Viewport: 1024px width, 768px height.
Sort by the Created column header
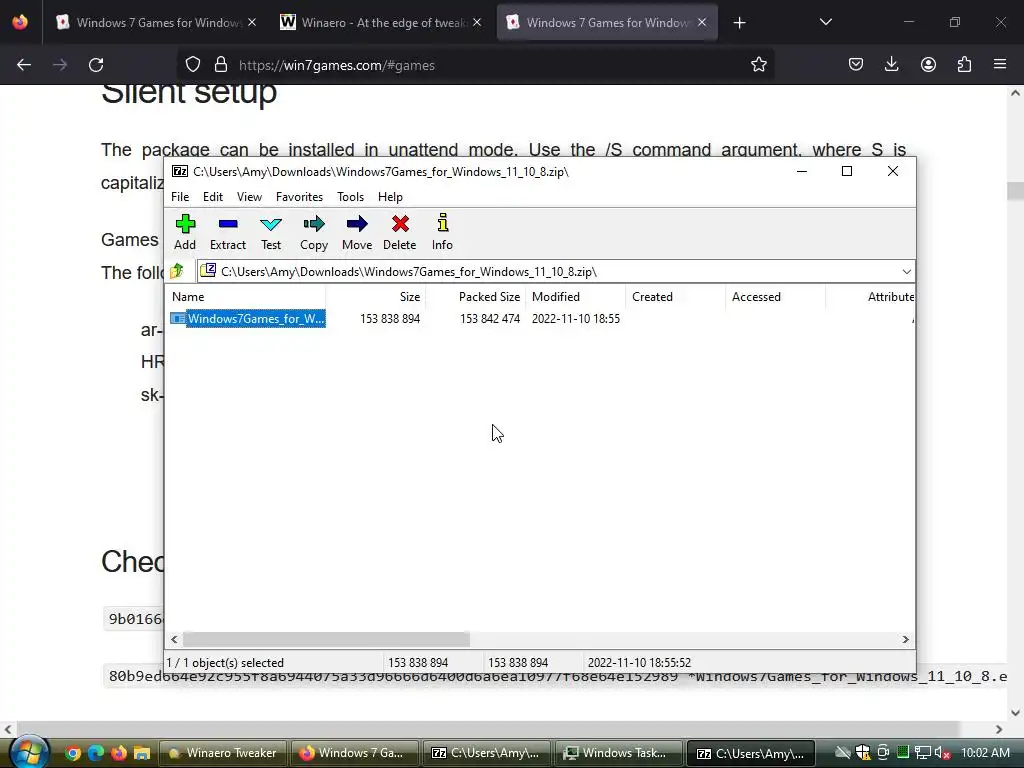[x=675, y=296]
